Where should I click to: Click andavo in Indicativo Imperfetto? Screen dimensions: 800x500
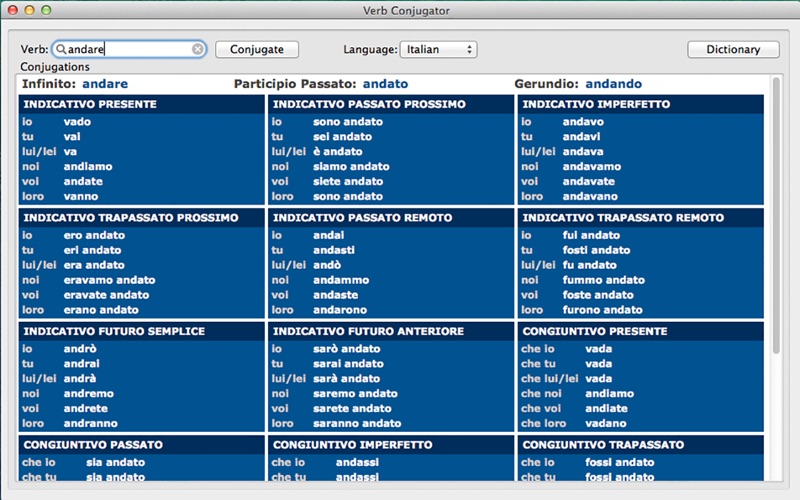(x=583, y=121)
